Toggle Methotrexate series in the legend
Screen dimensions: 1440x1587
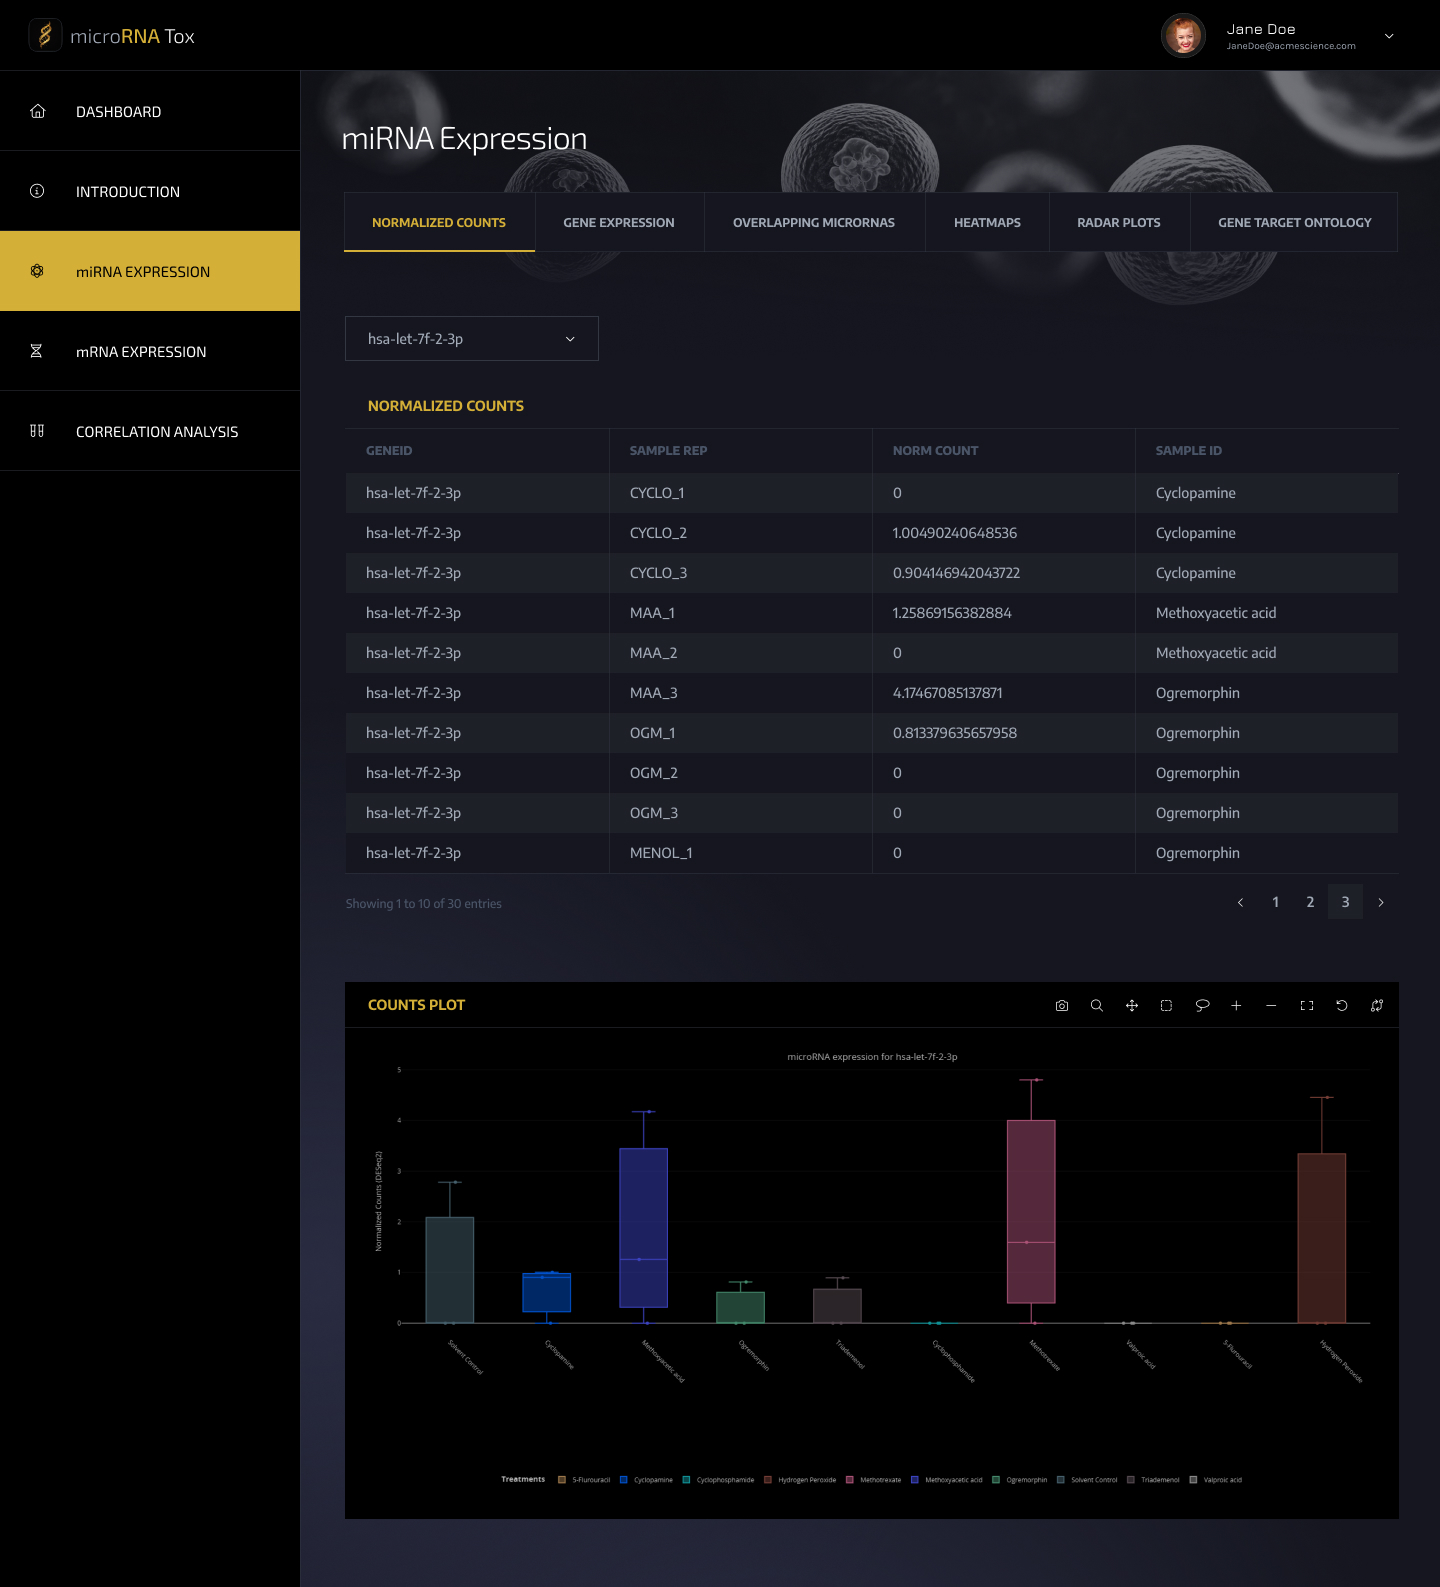tap(879, 1480)
